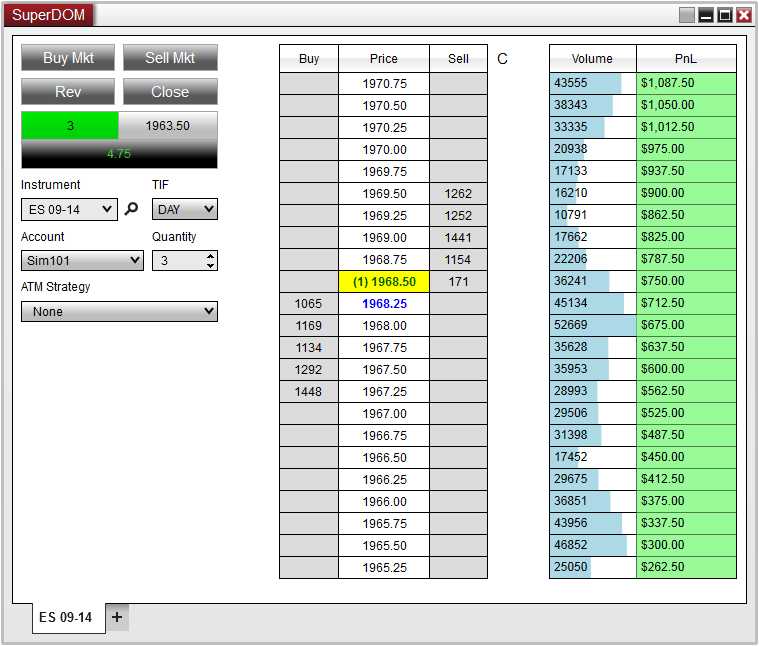Expand the ATM Strategy dropdown
This screenshot has width=759, height=646.
click(x=119, y=311)
